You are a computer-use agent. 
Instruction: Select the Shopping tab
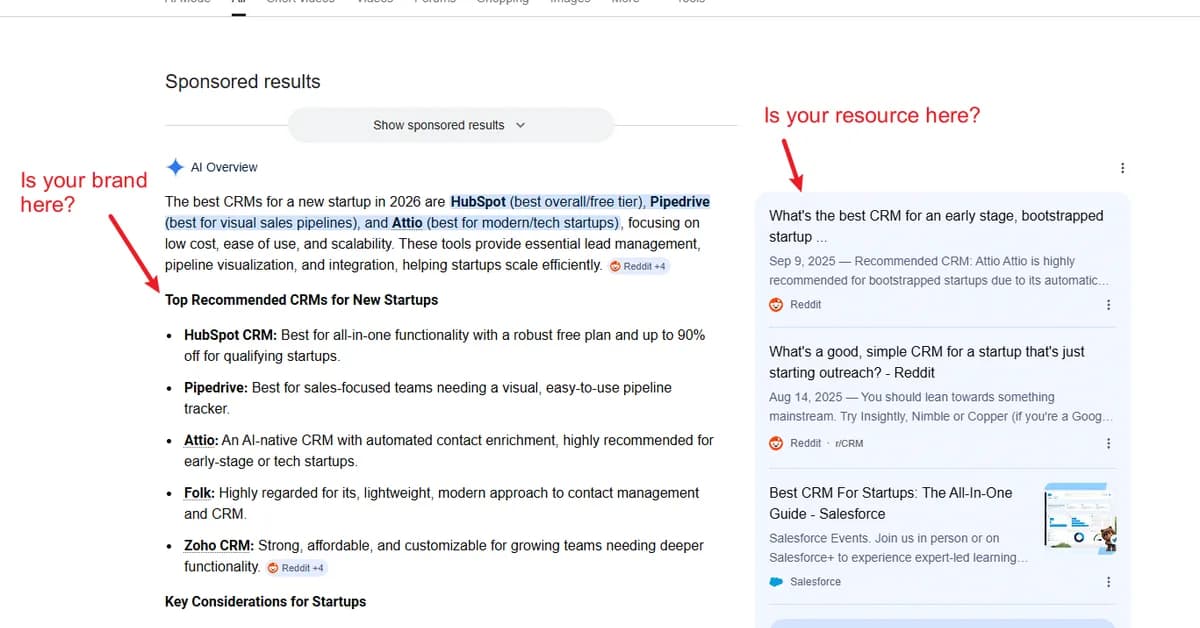pos(502,3)
